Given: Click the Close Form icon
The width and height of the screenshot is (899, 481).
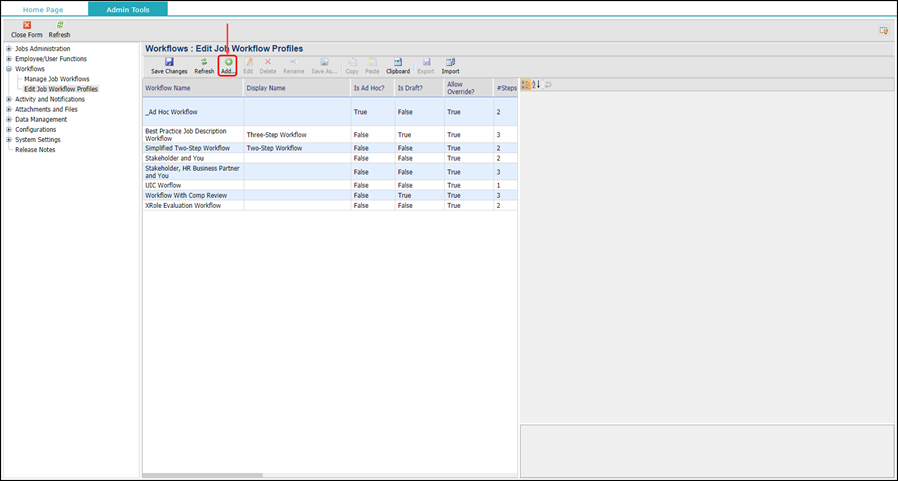Looking at the screenshot, I should 27,25.
